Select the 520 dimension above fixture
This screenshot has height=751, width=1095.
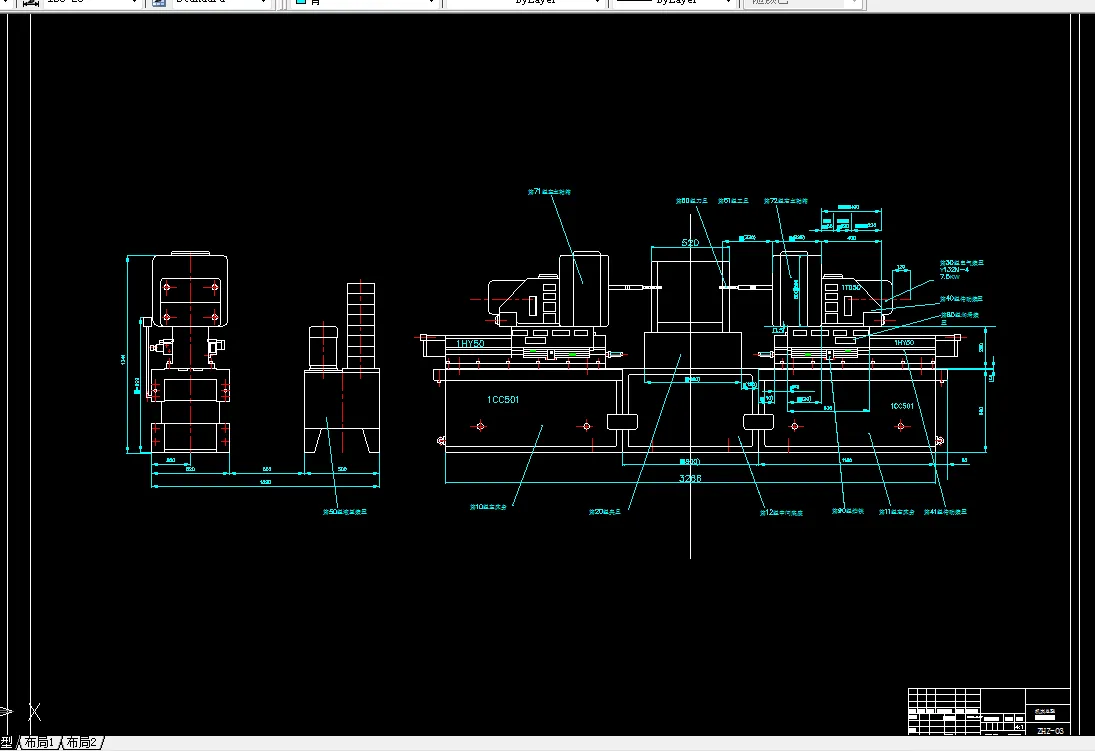pos(690,242)
